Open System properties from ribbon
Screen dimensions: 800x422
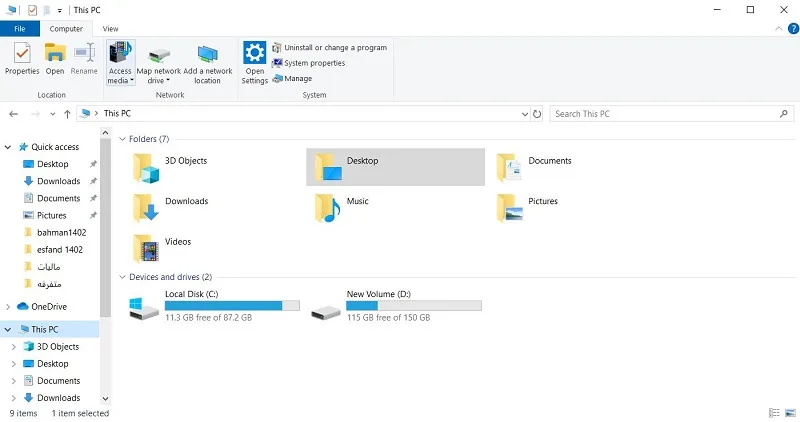point(309,63)
